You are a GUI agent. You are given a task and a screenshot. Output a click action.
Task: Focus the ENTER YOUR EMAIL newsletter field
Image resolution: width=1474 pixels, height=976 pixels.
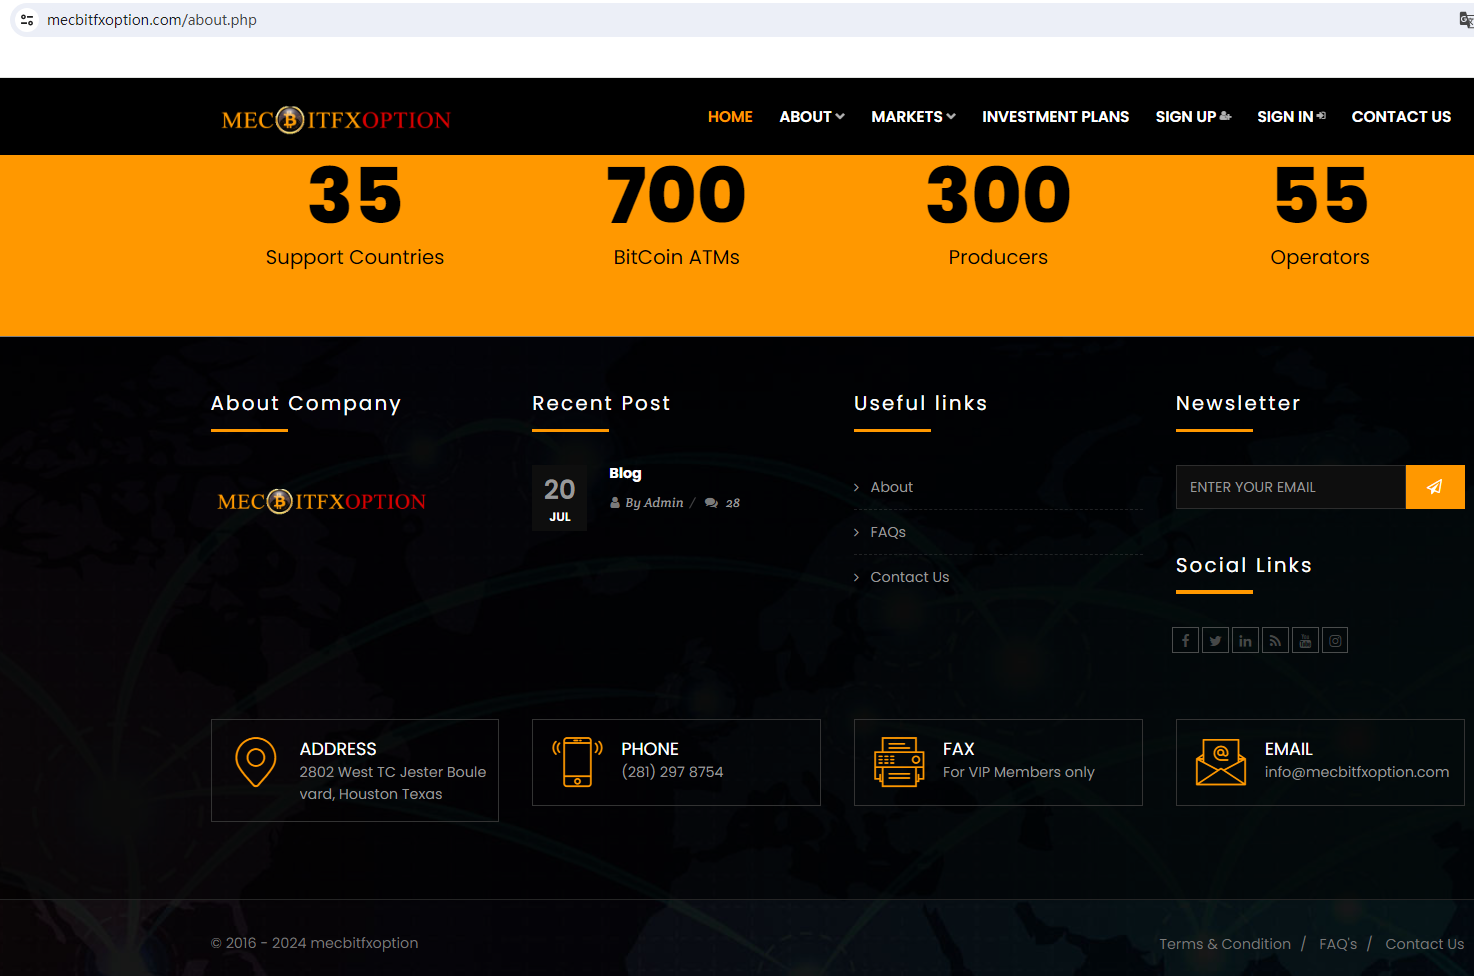(x=1291, y=487)
